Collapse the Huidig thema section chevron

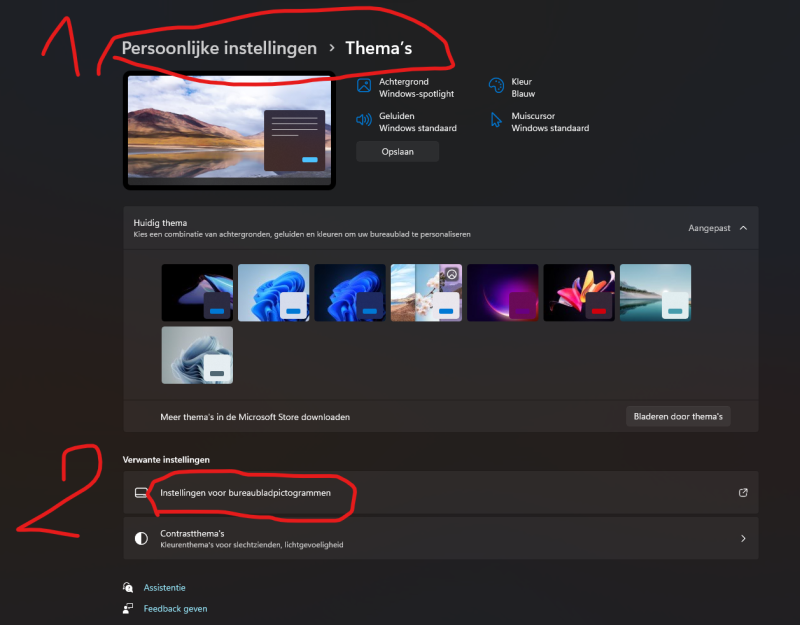point(743,228)
